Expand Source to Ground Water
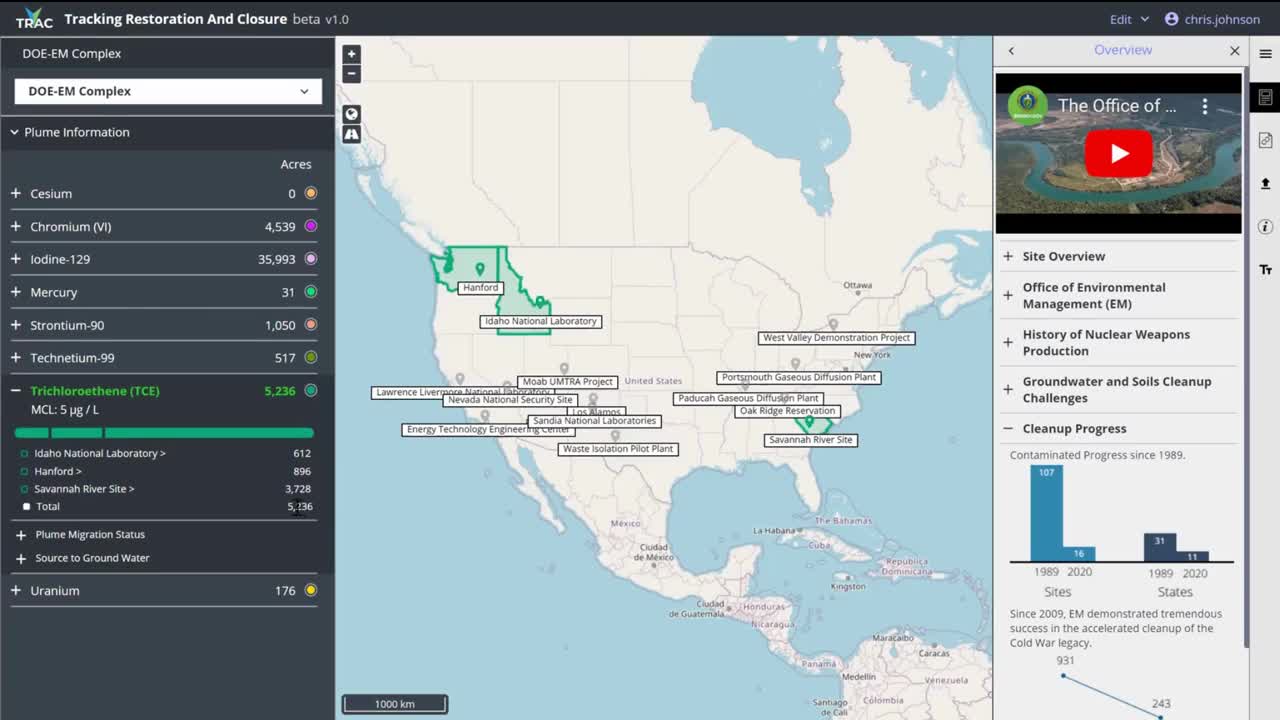This screenshot has height=720, width=1280. tap(21, 558)
